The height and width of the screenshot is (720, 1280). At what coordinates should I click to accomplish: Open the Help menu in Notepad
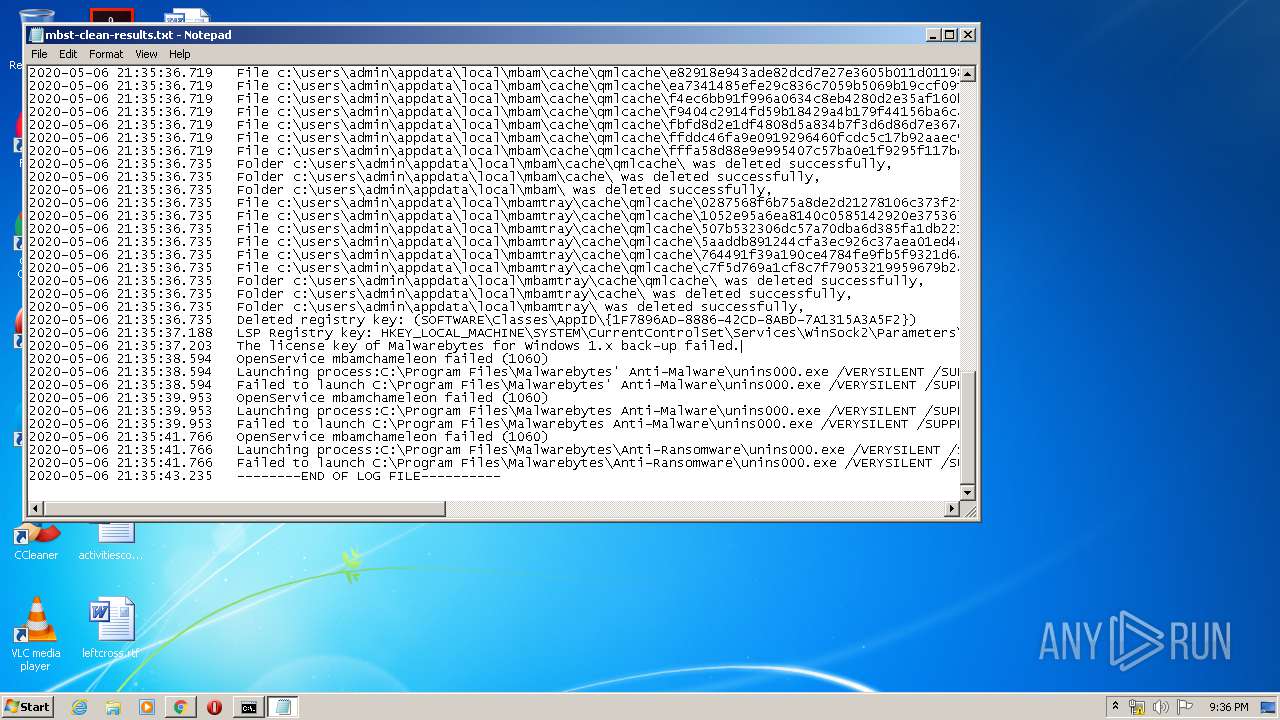click(x=180, y=54)
